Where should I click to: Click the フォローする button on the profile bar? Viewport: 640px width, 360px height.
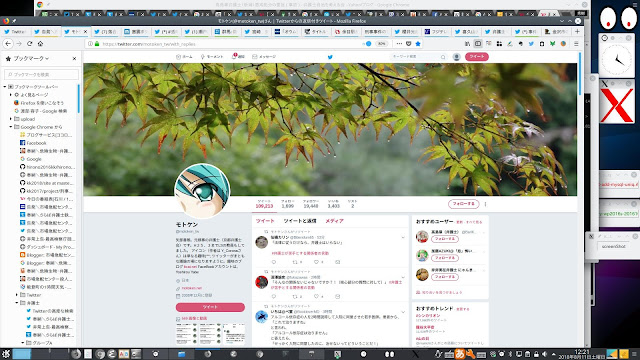464,204
